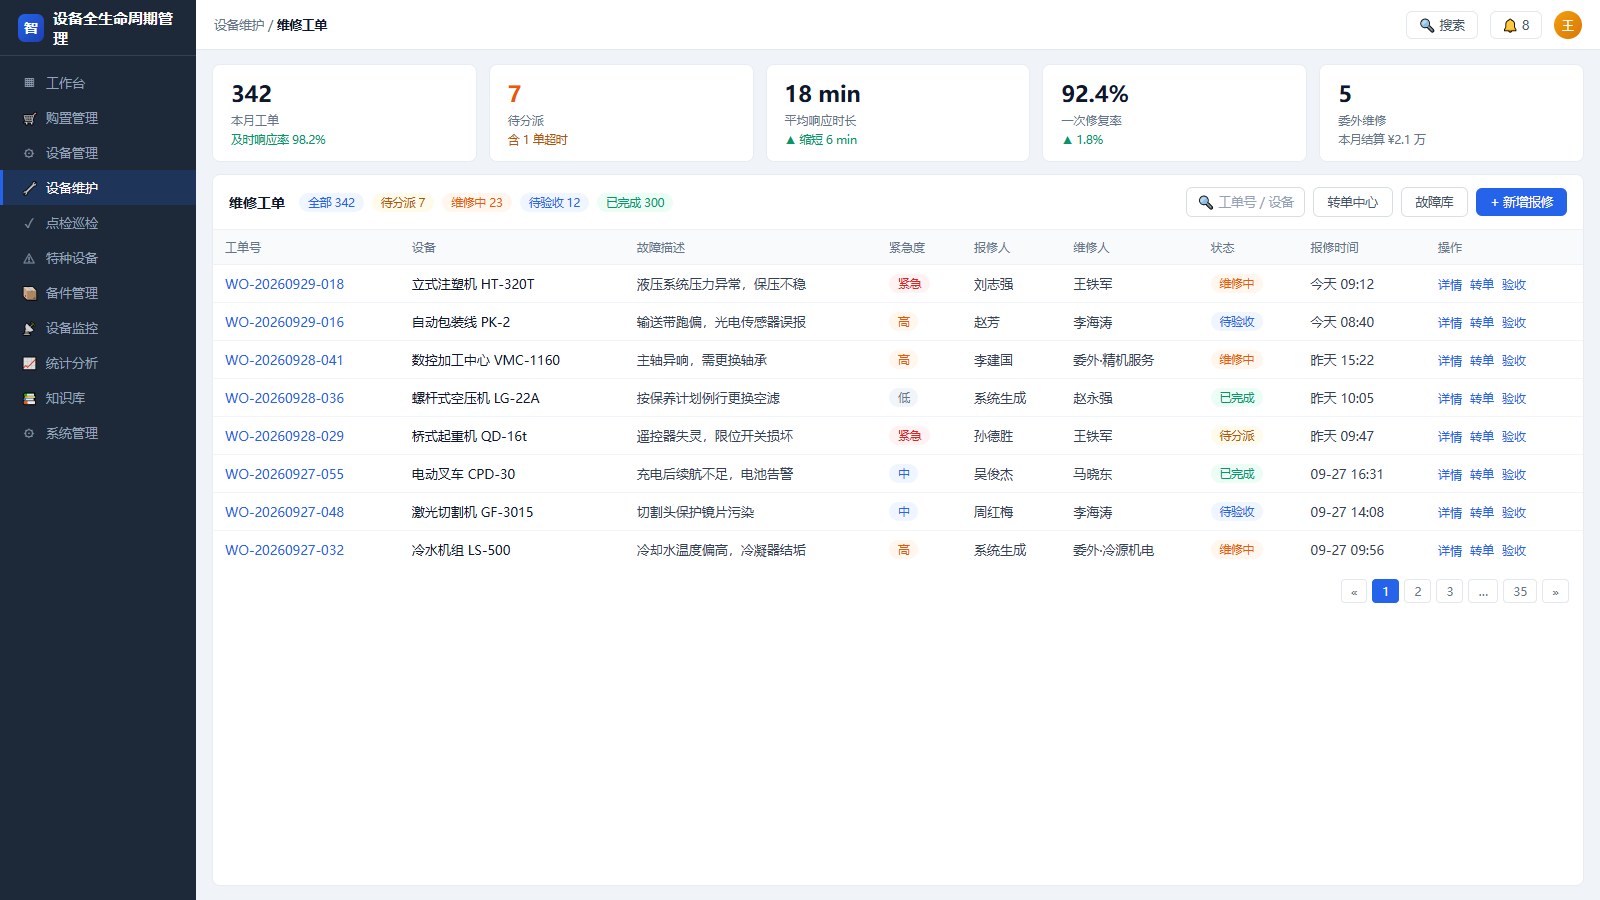1600x900 pixels.
Task: Open 设备监控 in the sidebar
Action: pos(98,328)
